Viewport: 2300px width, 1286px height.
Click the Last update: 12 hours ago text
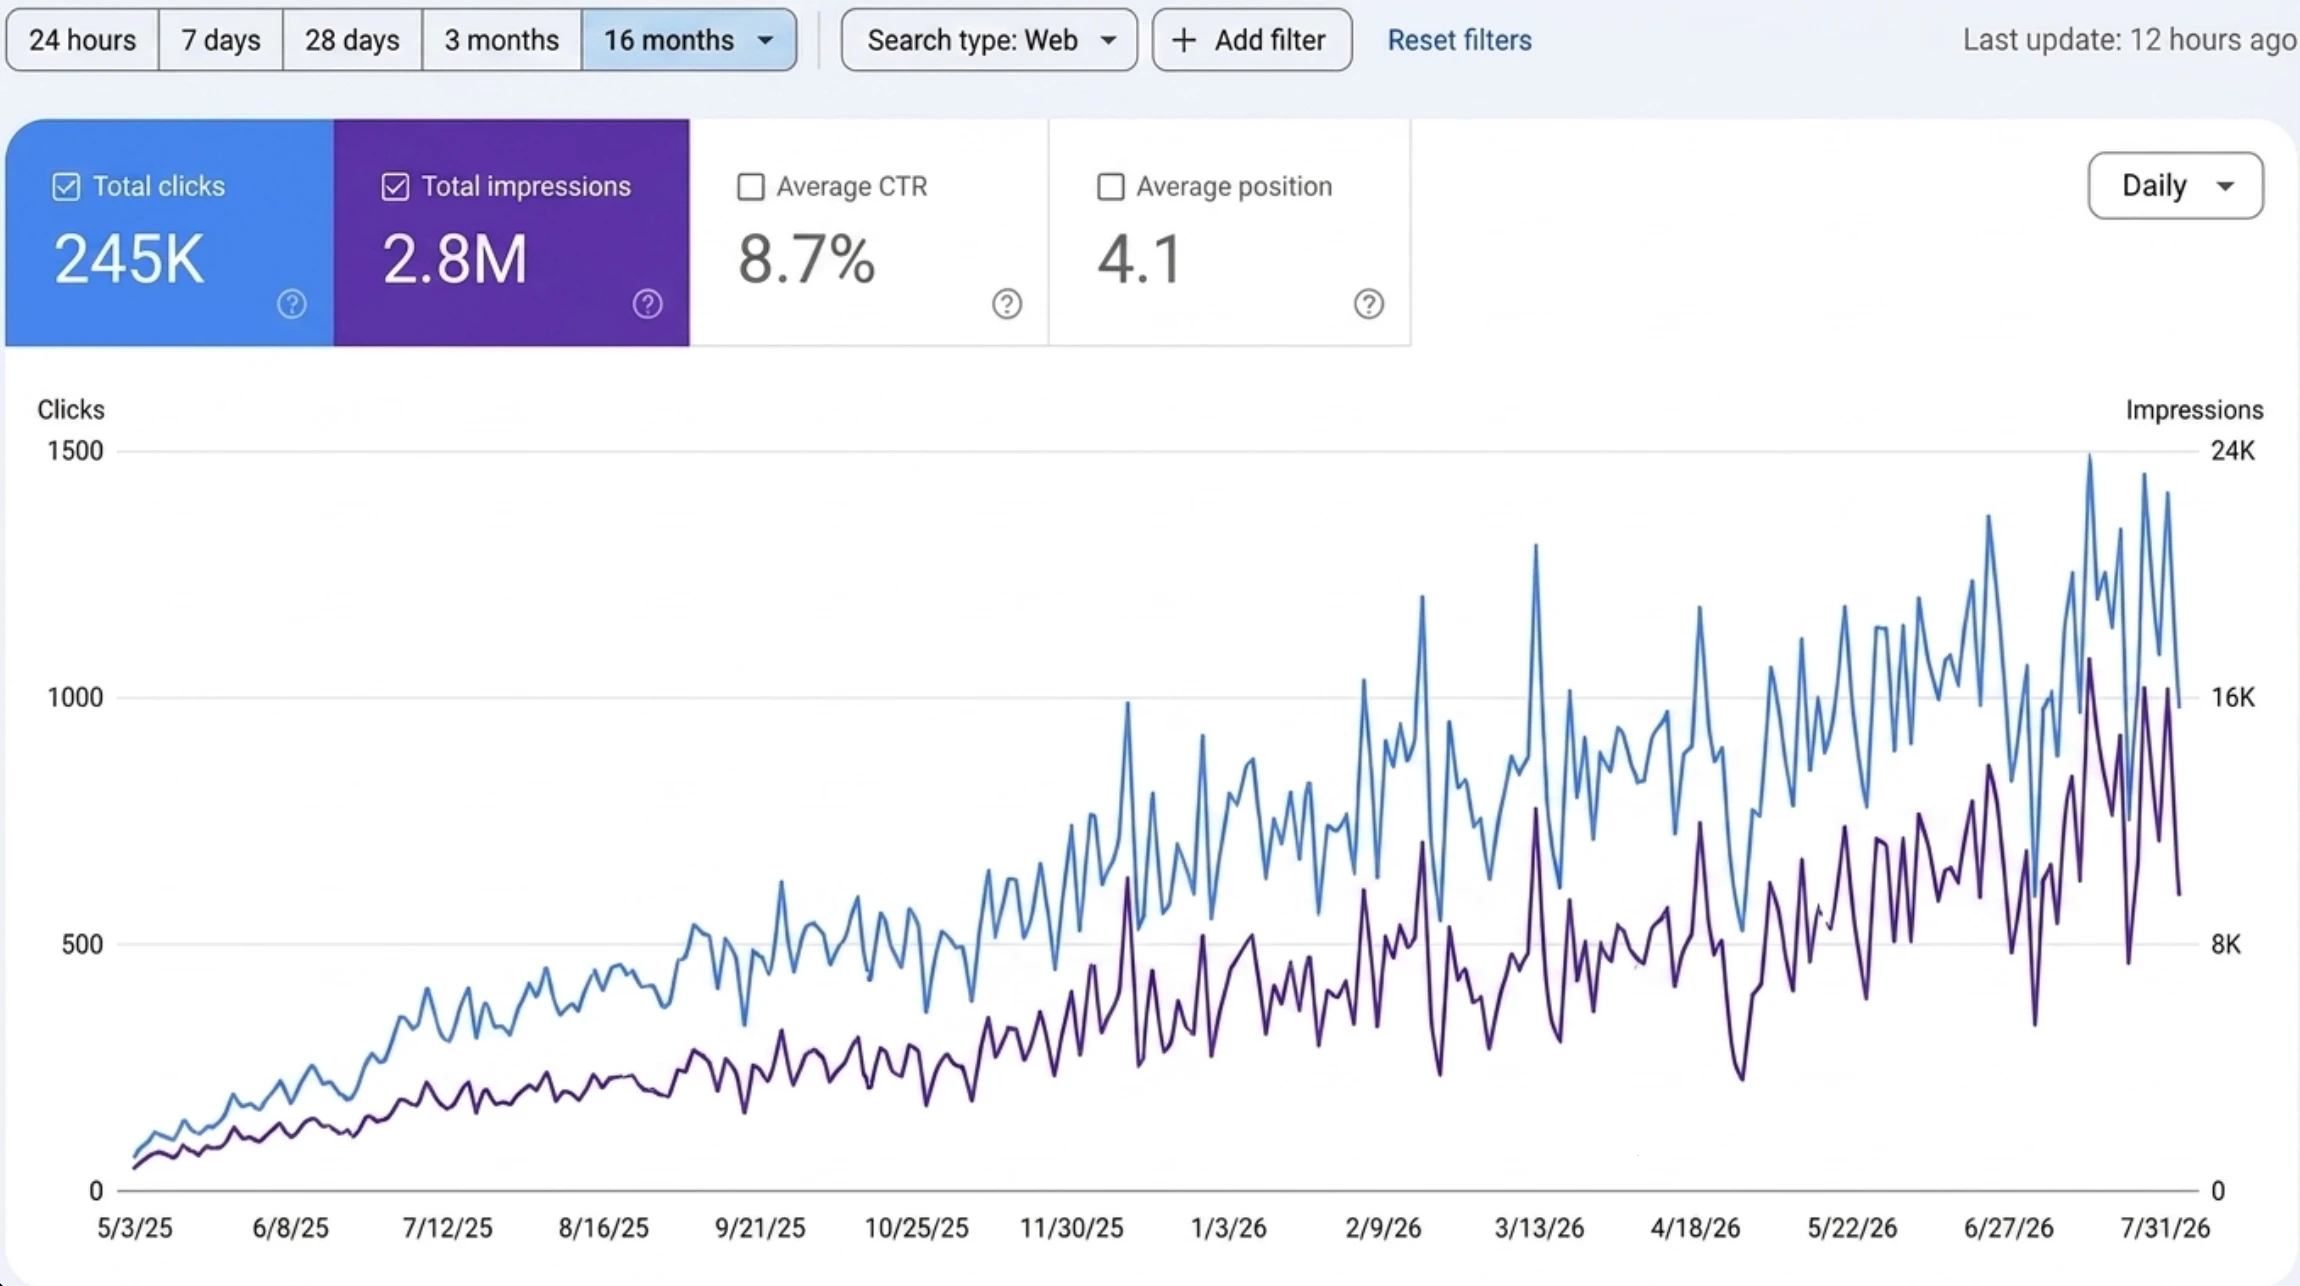2129,40
